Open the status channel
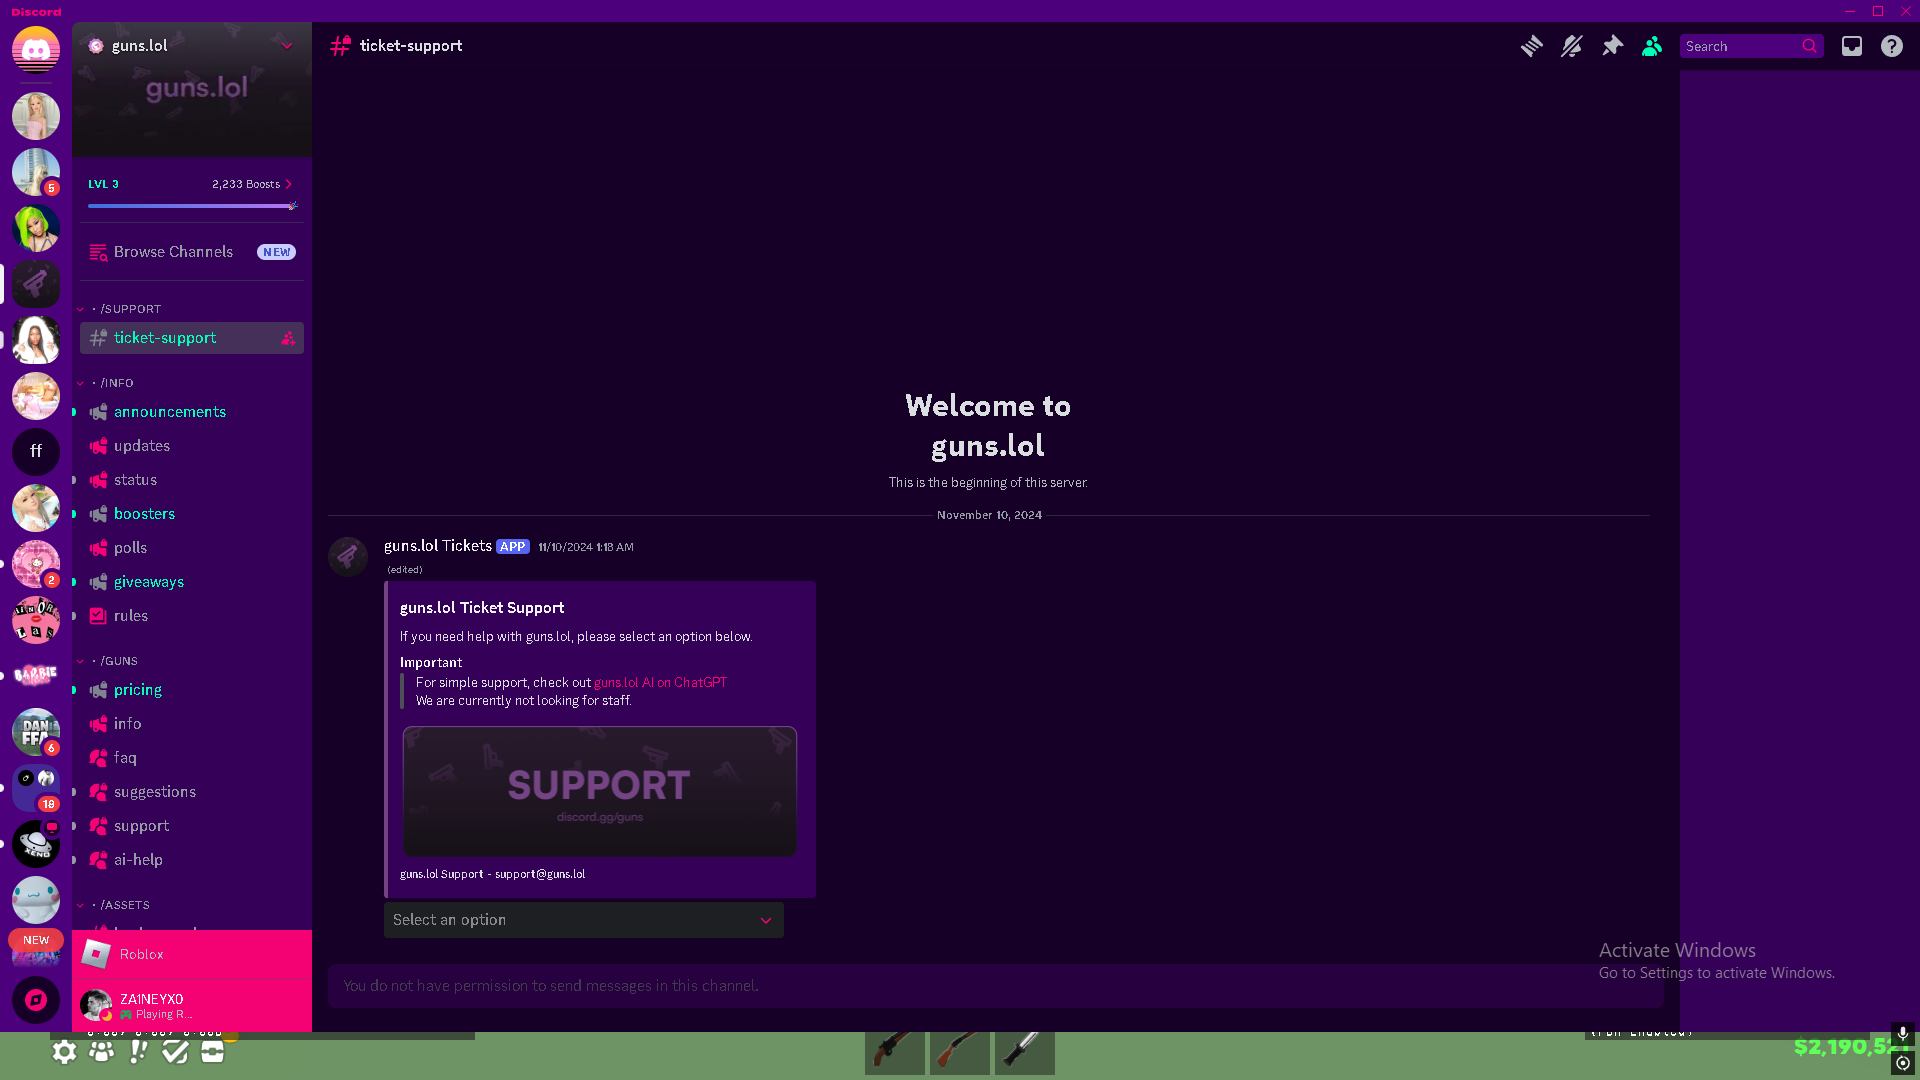Viewport: 1920px width, 1080px height. (192, 480)
